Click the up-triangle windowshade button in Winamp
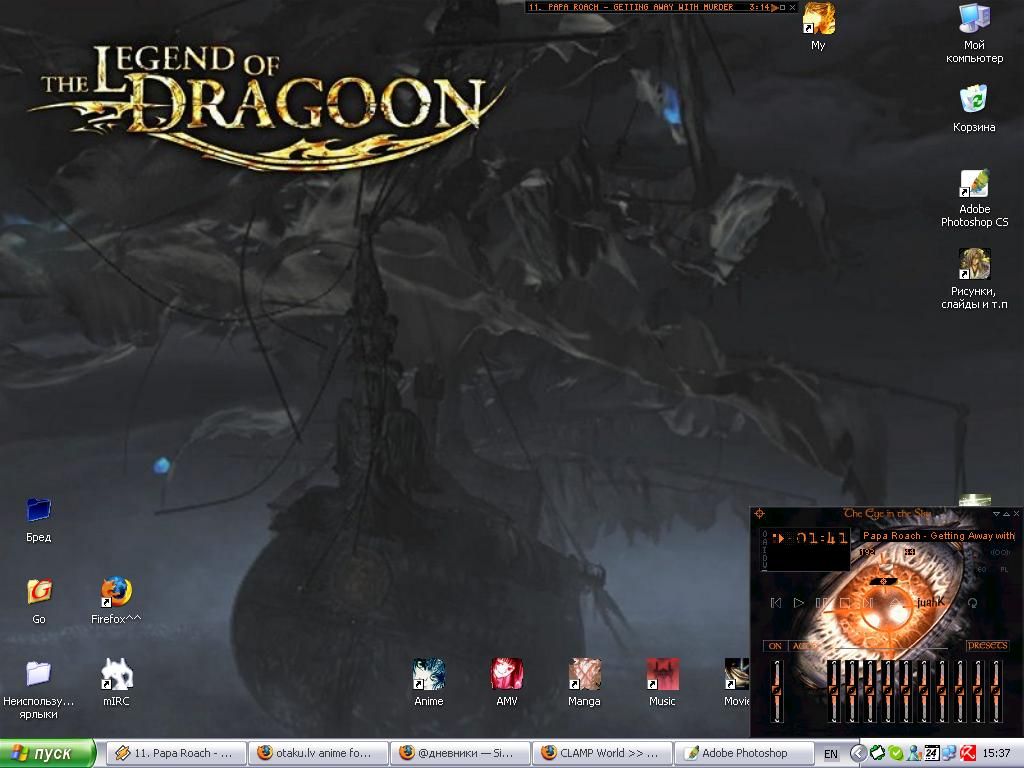The image size is (1024, 768). (1006, 514)
